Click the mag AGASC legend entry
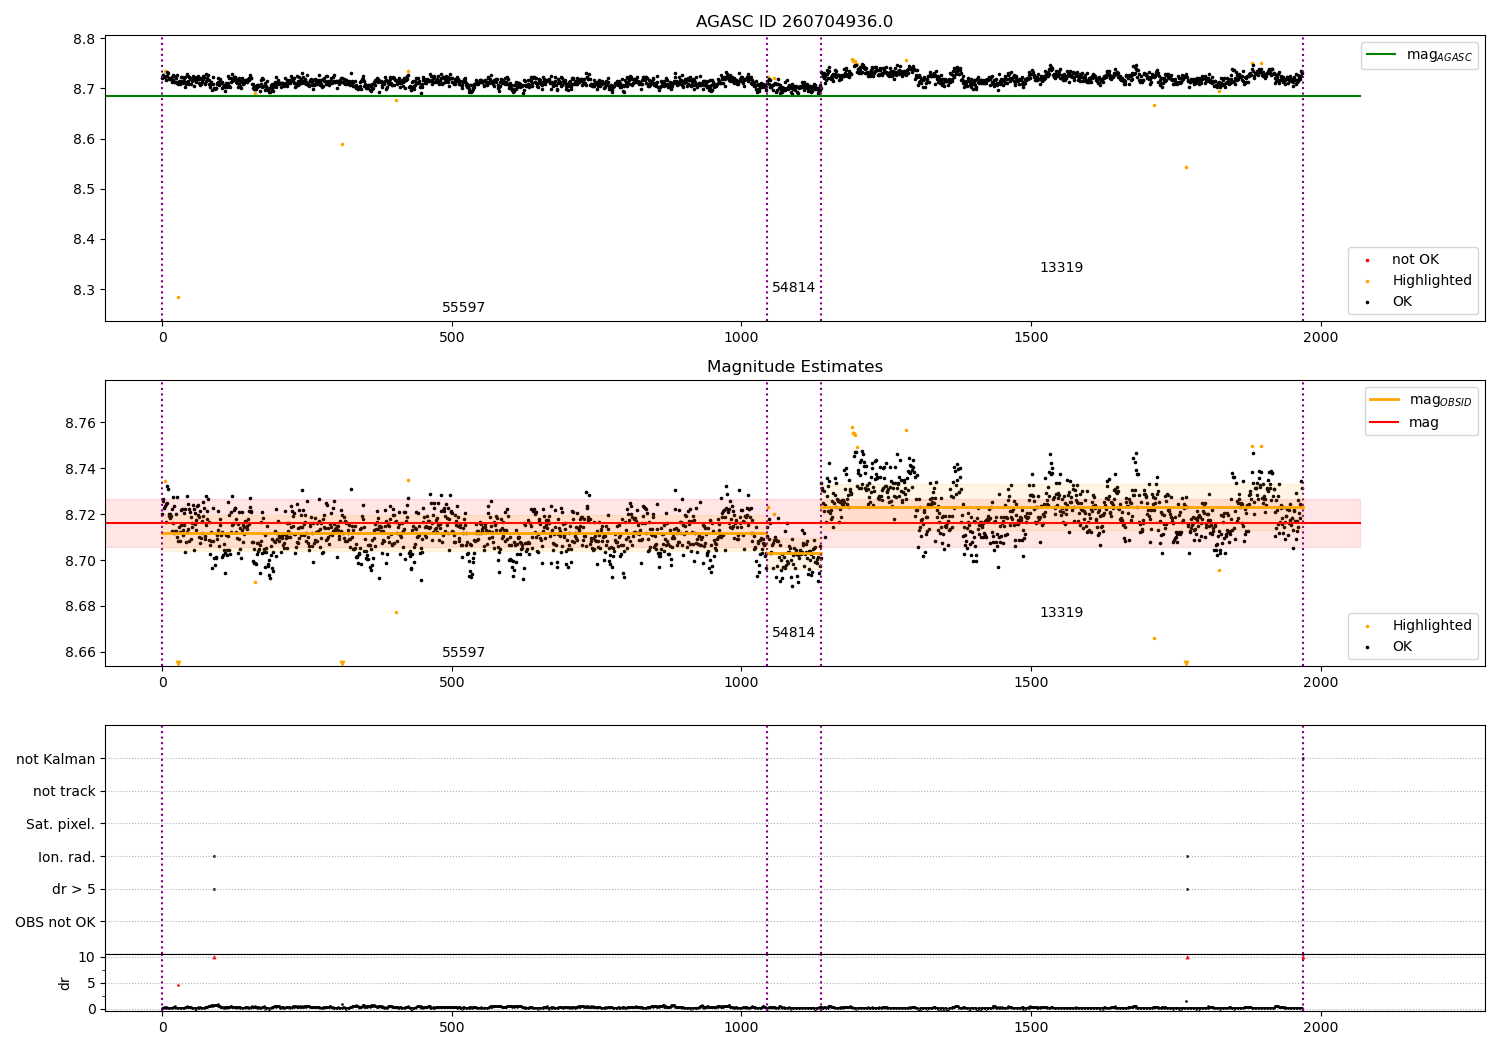Screen dimensions: 1500x1050 1419,55
